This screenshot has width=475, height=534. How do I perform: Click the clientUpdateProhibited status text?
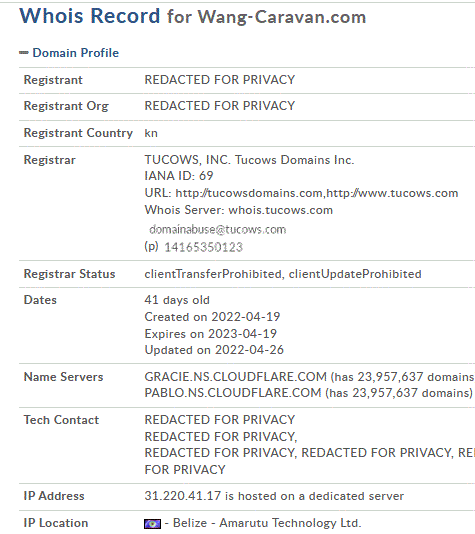tap(355, 274)
